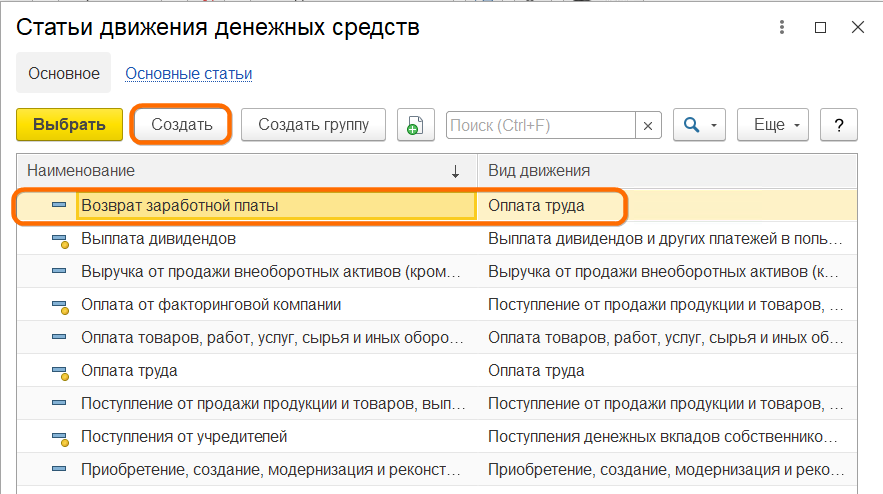Screen dimensions: 883x494
Task: Click the row icon of Выплата дивидендов
Action: coord(60,241)
